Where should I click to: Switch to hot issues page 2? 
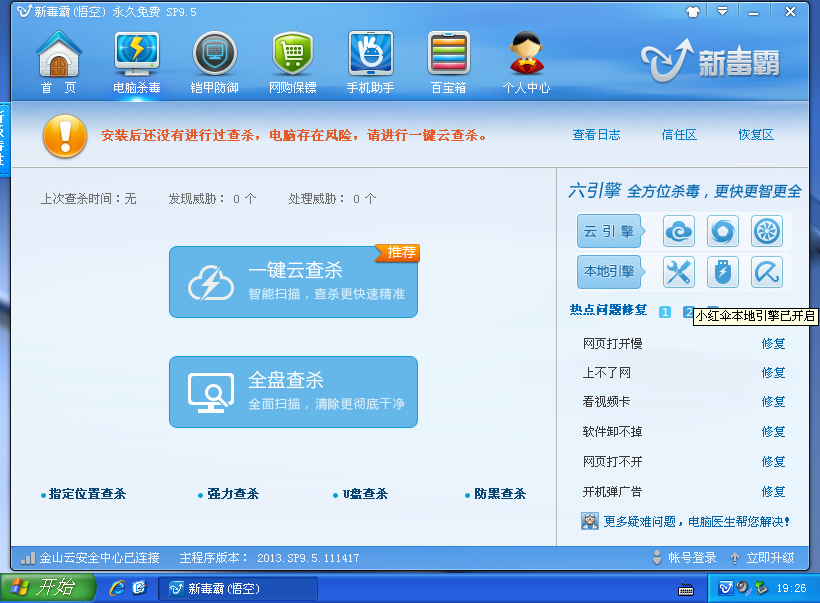688,312
